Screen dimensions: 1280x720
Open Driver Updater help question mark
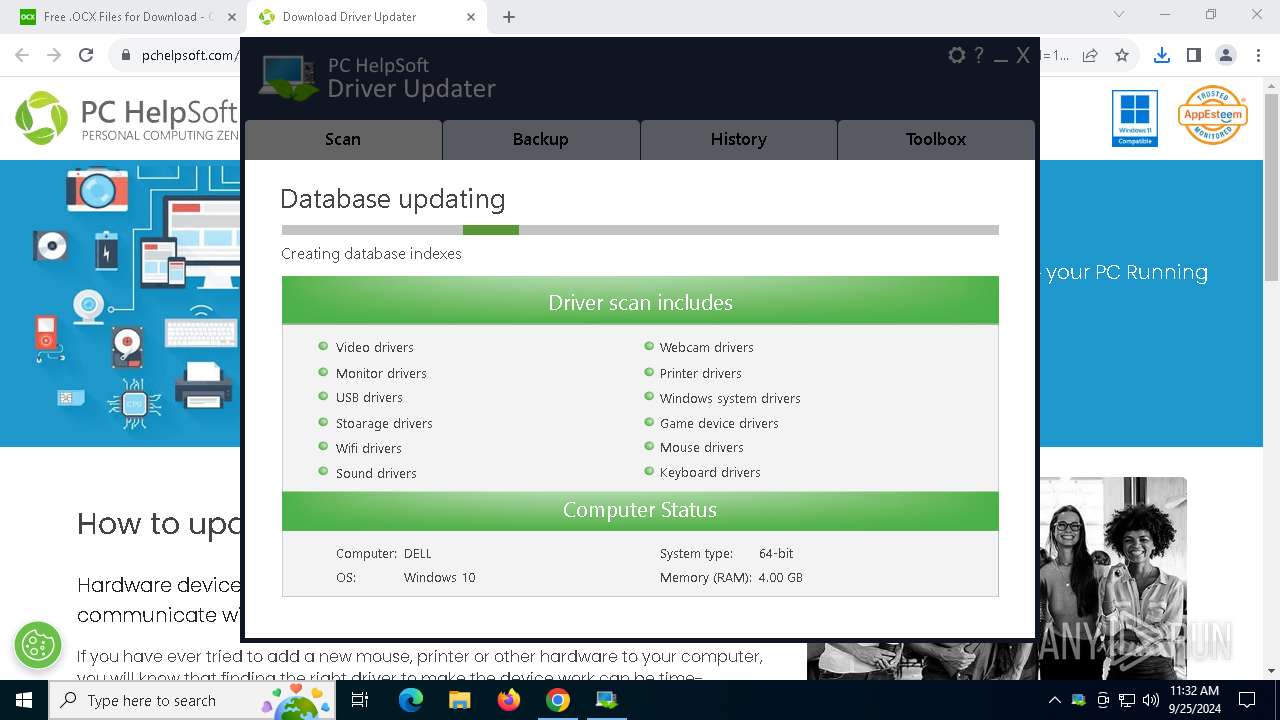coord(979,56)
